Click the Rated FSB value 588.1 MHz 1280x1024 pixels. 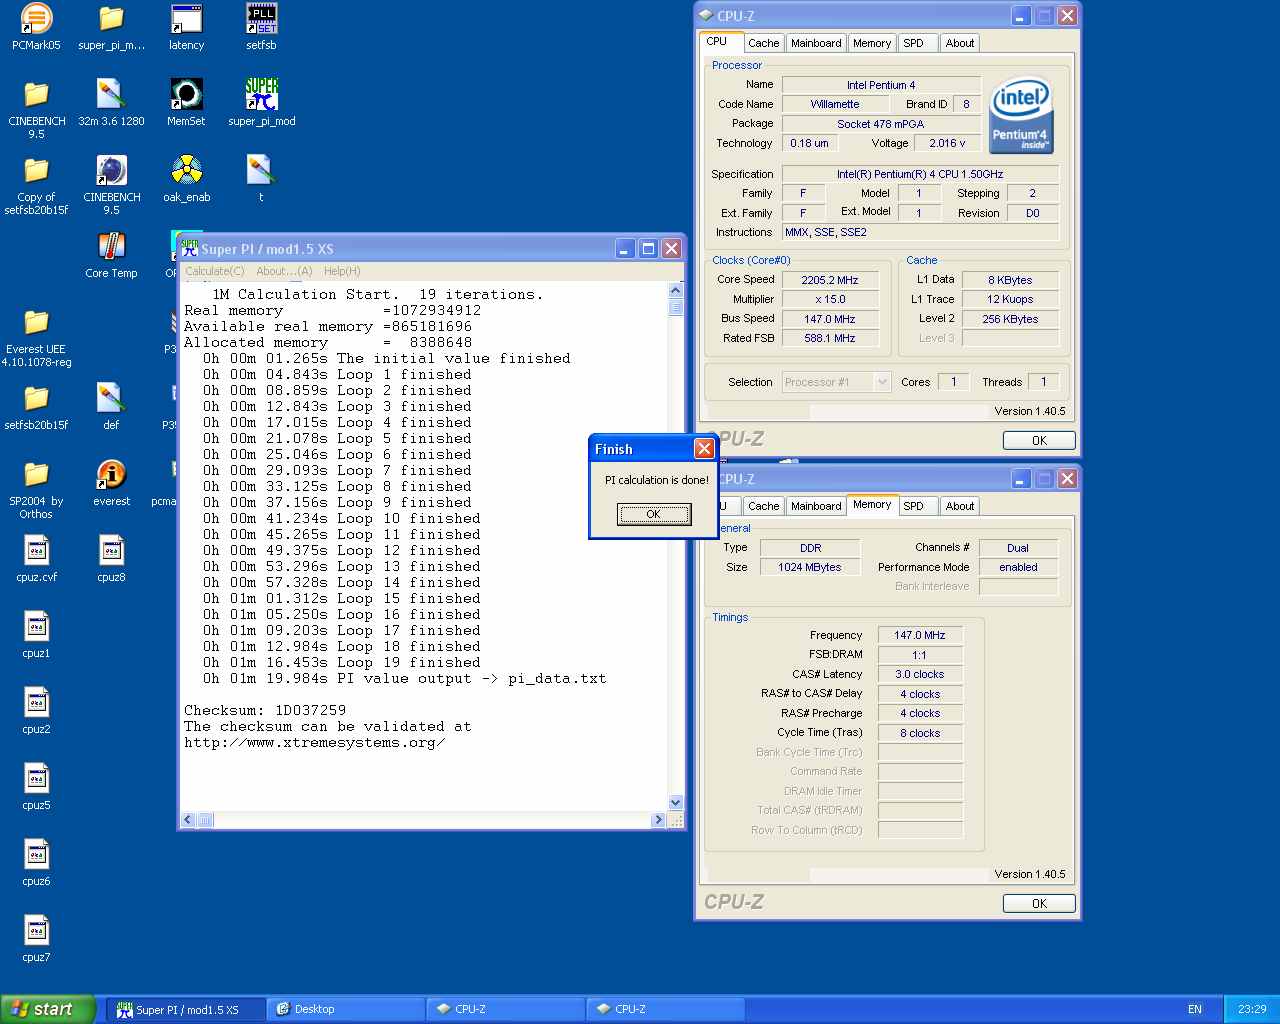[830, 338]
